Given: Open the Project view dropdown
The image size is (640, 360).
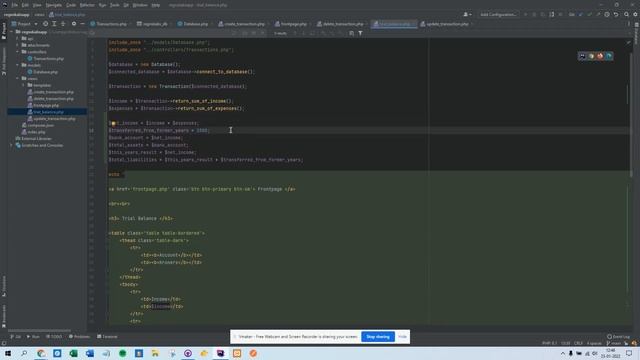Looking at the screenshot, I should coord(24,24).
